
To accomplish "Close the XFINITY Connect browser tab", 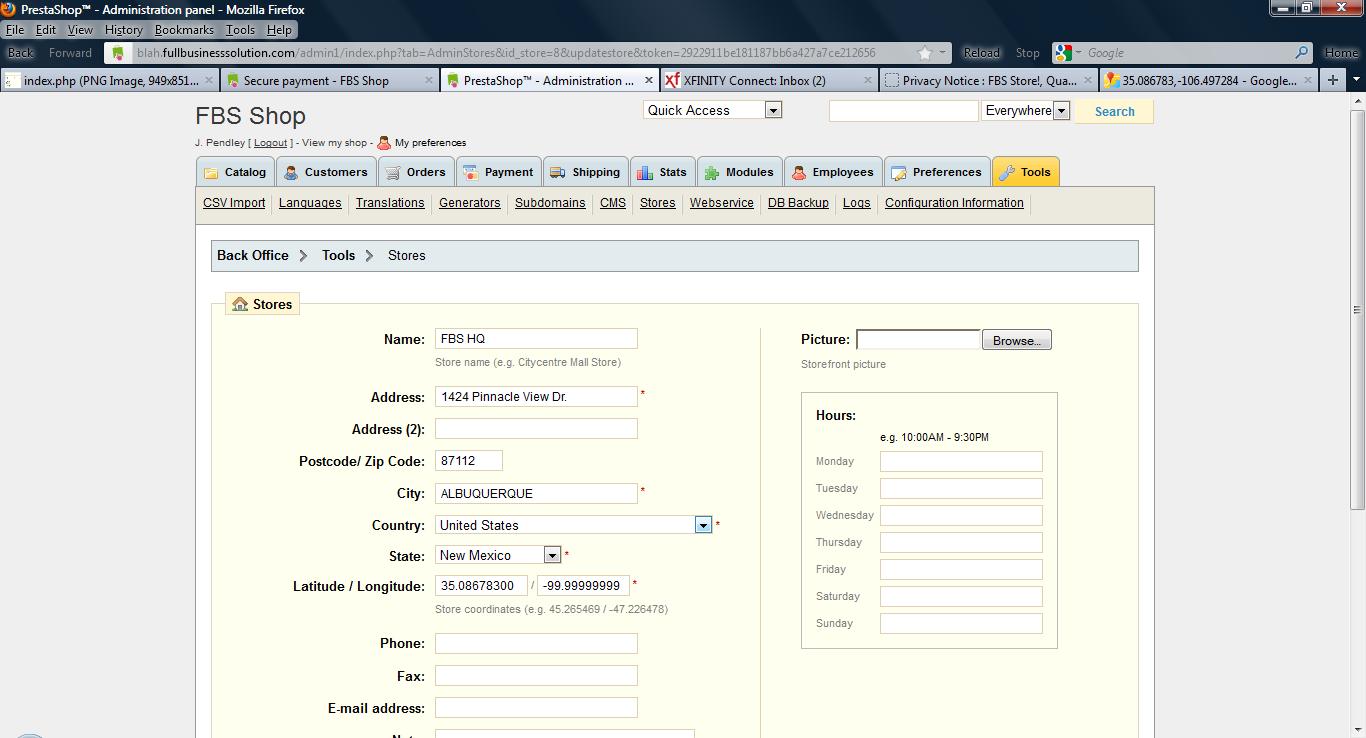I will point(867,80).
